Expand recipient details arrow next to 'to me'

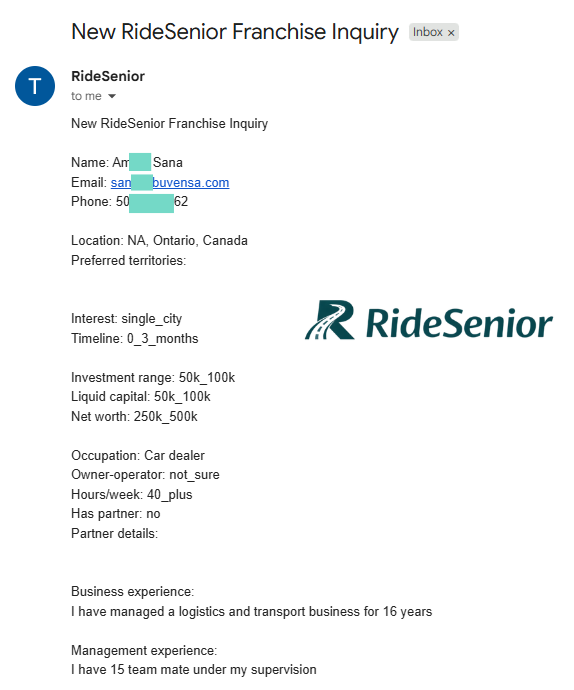coord(112,96)
